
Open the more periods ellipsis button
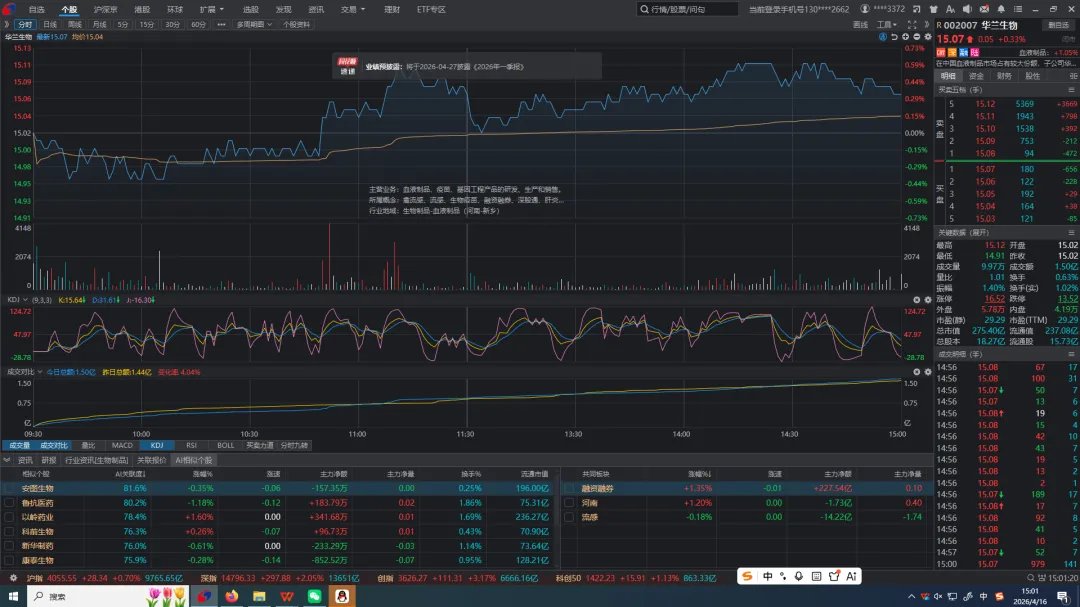pos(221,24)
